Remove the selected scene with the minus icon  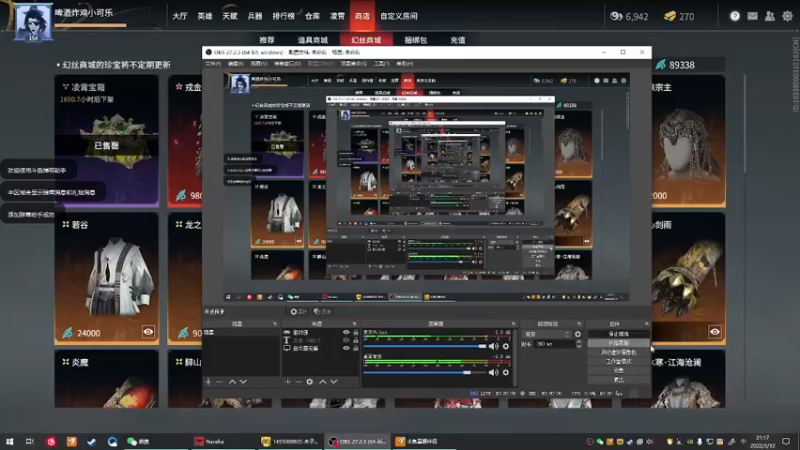click(x=219, y=382)
